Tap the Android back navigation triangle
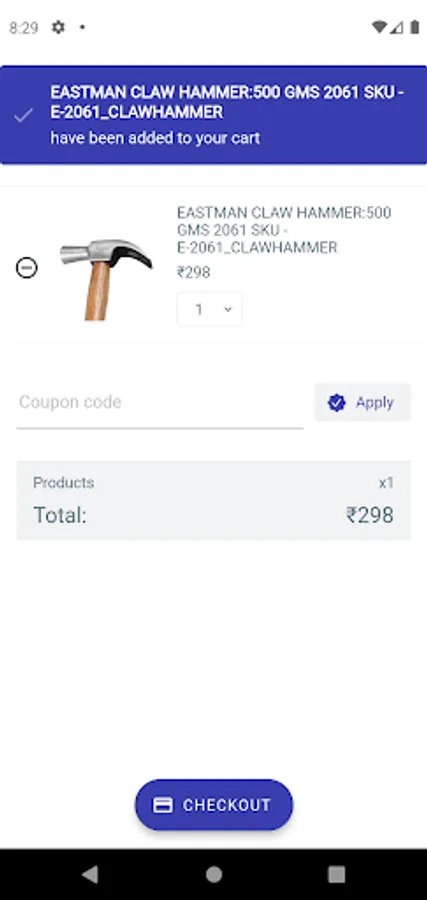The height and width of the screenshot is (900, 427). click(x=90, y=874)
